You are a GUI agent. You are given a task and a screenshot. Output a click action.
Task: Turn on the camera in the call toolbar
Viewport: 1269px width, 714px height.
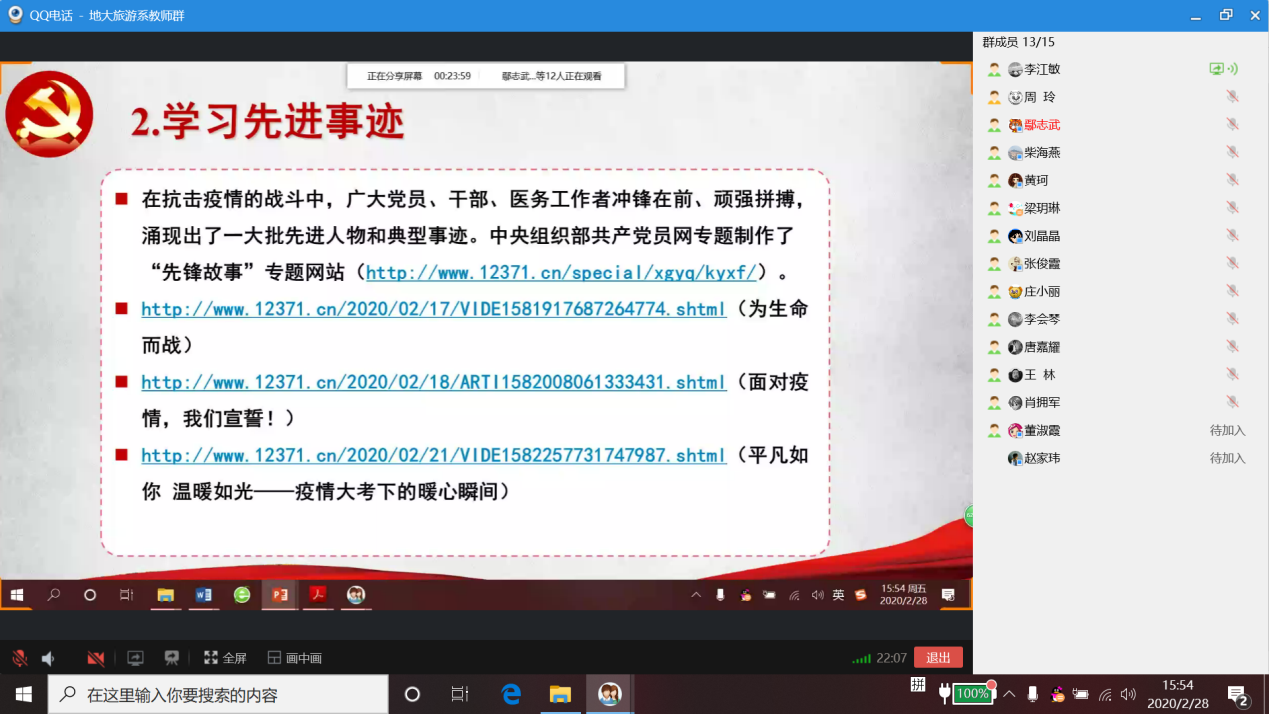click(x=96, y=658)
